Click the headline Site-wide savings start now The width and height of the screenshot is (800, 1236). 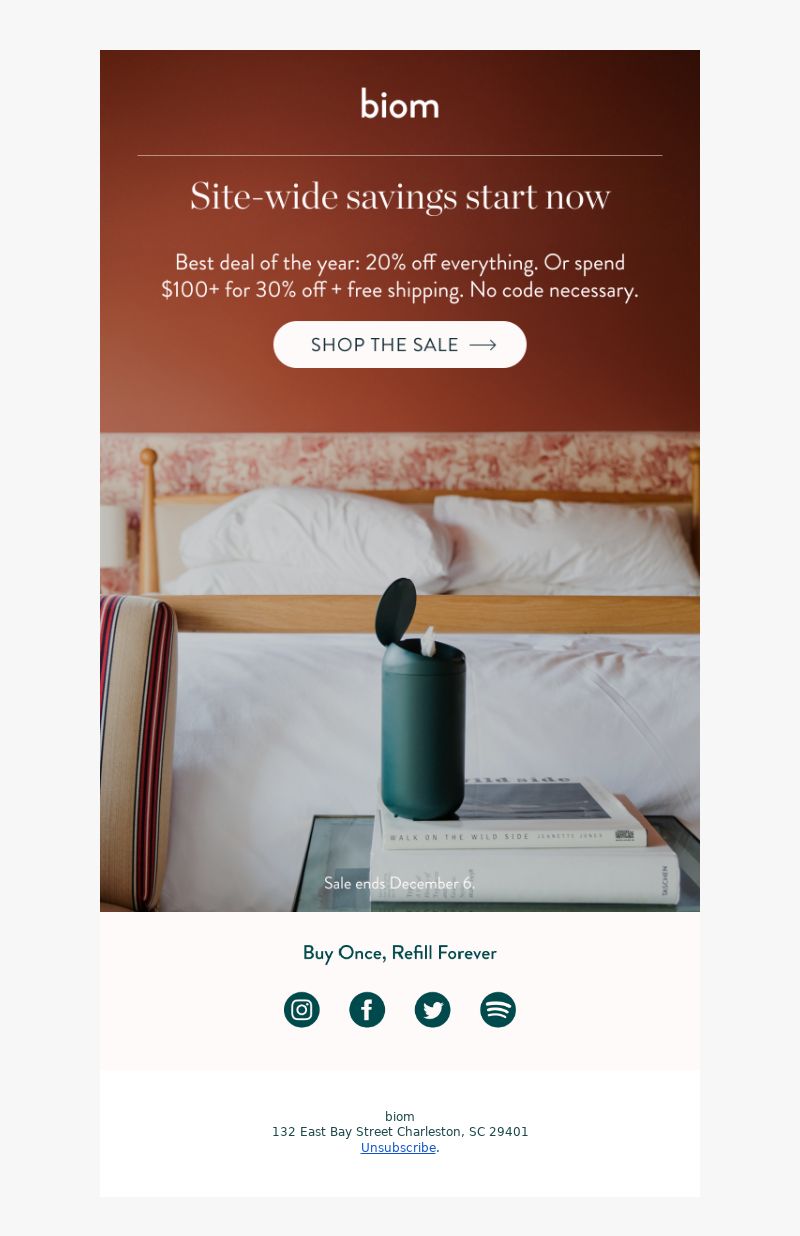(400, 196)
